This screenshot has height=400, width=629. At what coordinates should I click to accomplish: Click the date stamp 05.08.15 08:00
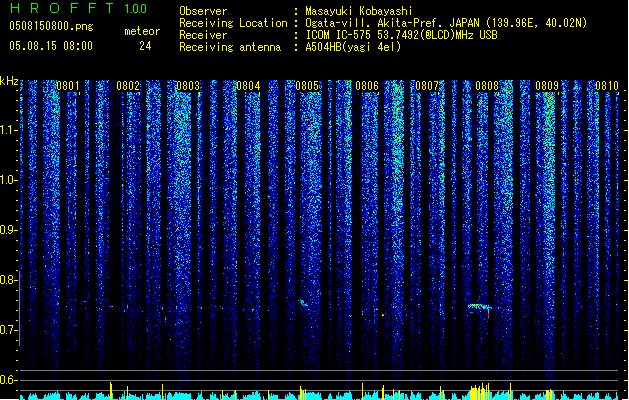coord(51,46)
